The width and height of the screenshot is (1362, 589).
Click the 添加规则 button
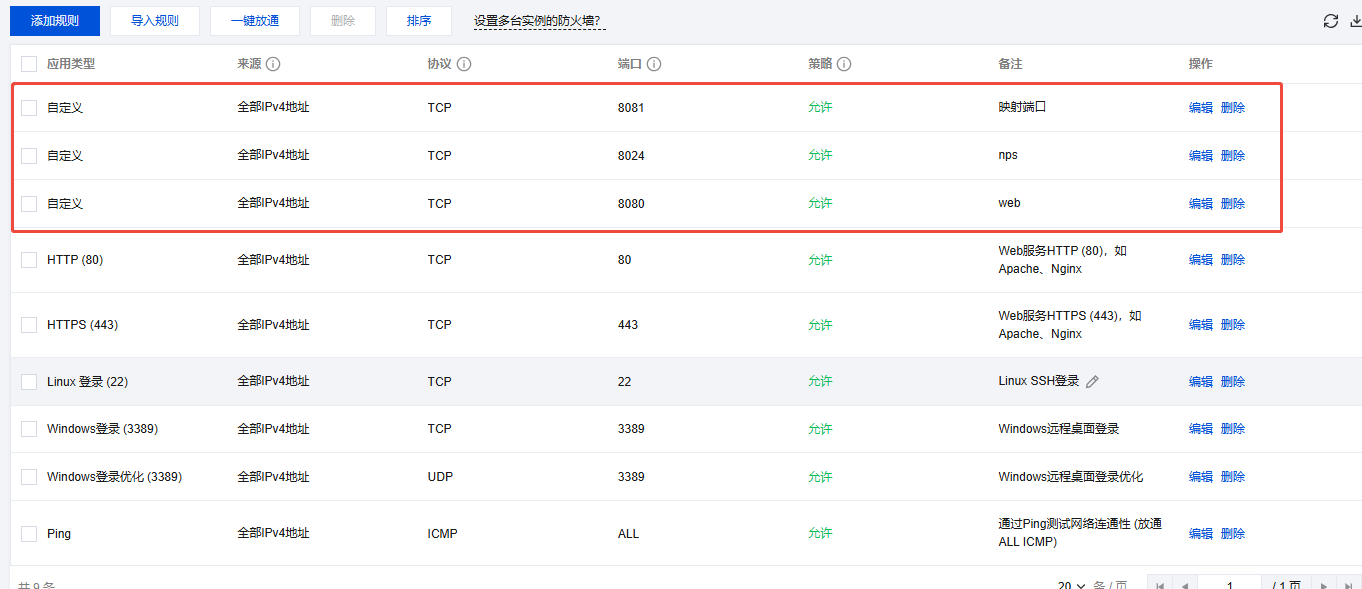(x=54, y=21)
